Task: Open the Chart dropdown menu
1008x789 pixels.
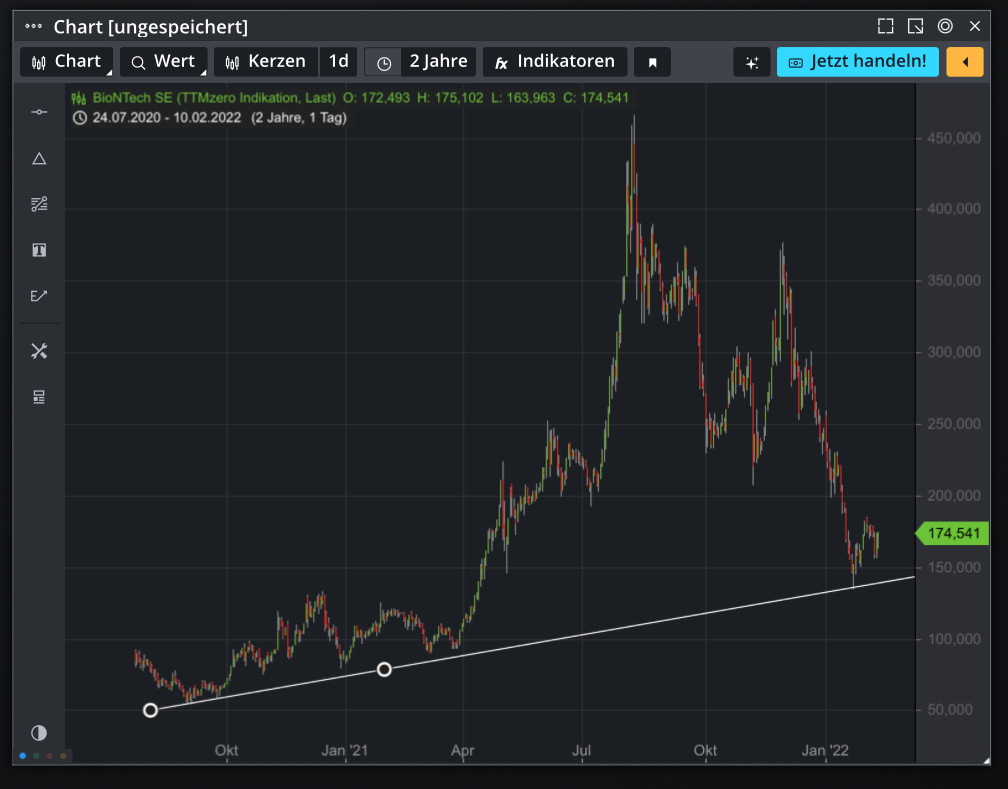Action: click(x=66, y=61)
